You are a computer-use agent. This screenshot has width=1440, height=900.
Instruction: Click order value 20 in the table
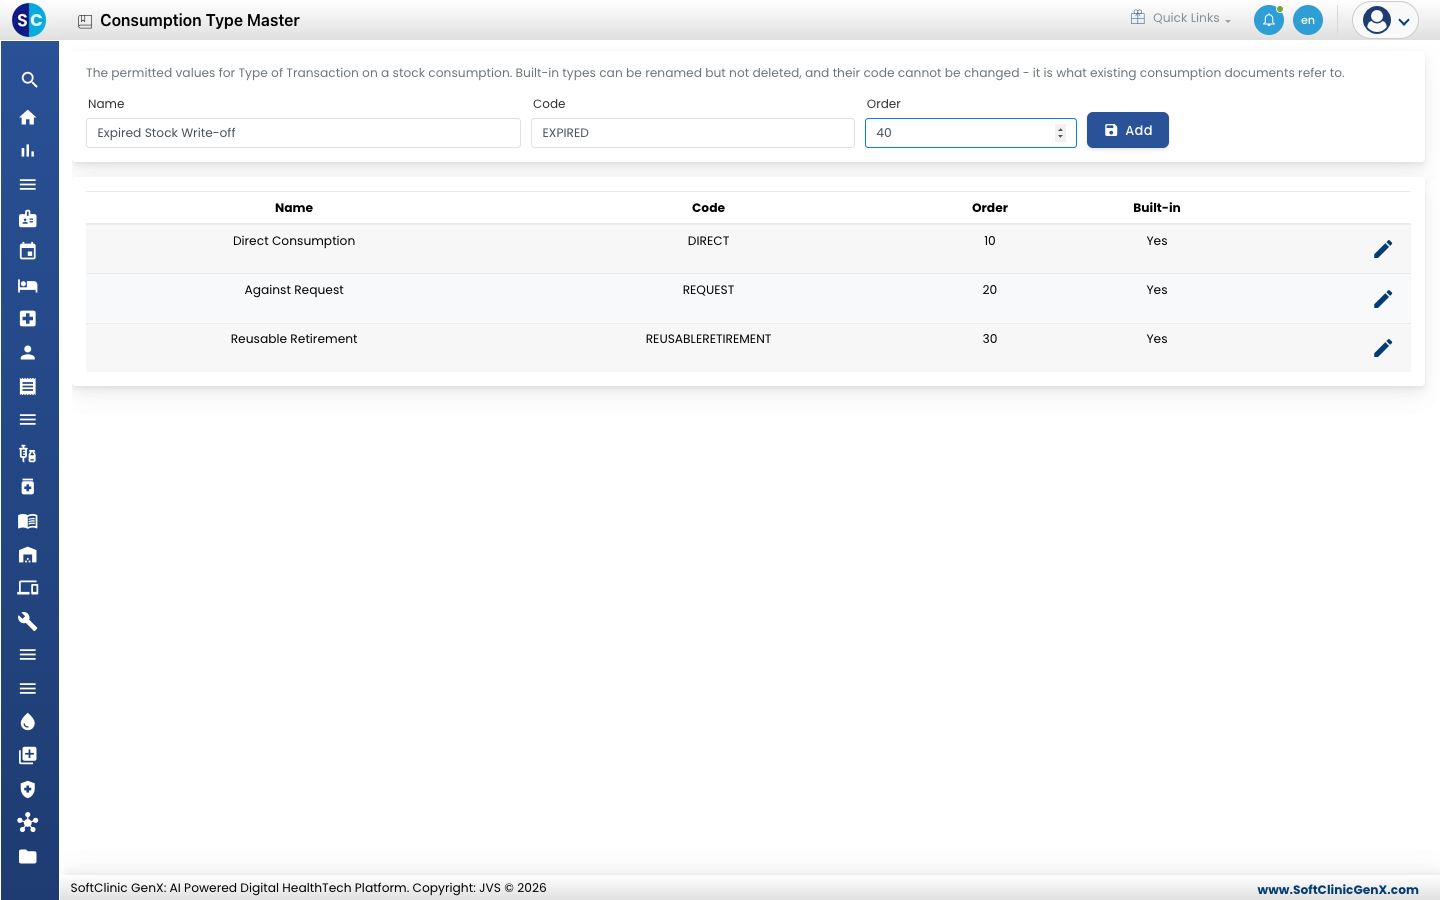(990, 290)
